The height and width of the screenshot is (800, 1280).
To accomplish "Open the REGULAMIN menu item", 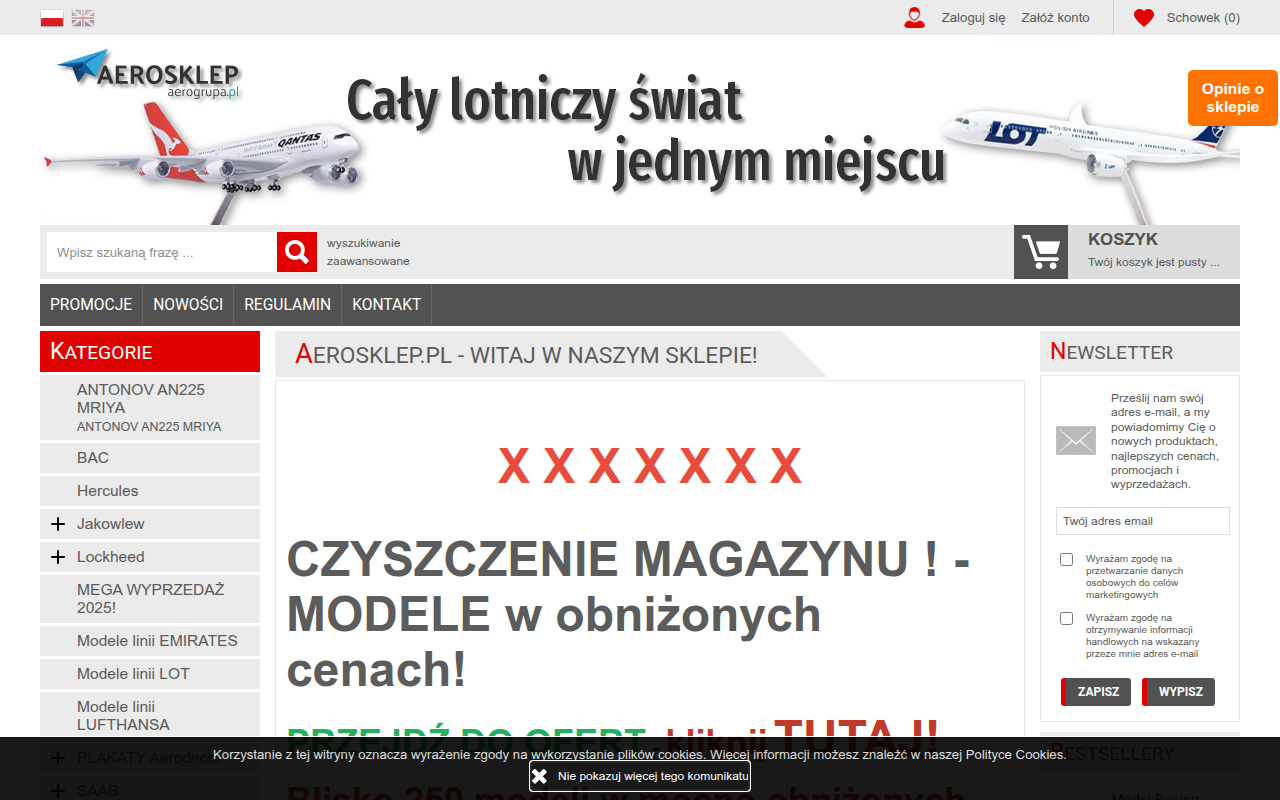I will (x=287, y=305).
